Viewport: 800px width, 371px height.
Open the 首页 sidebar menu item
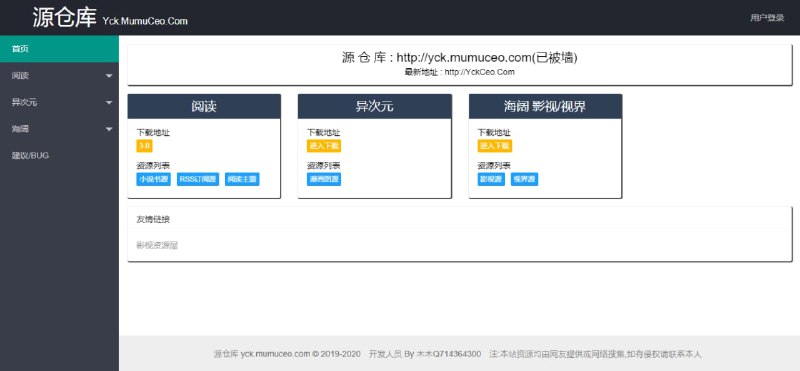59,49
